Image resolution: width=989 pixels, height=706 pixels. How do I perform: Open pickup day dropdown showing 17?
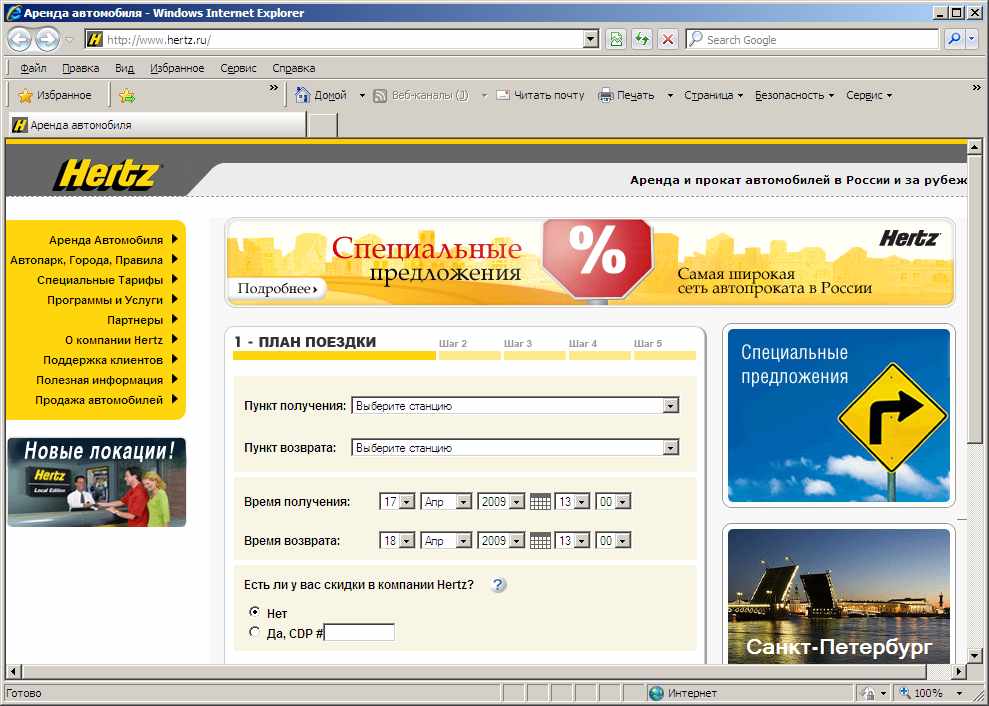click(x=397, y=502)
